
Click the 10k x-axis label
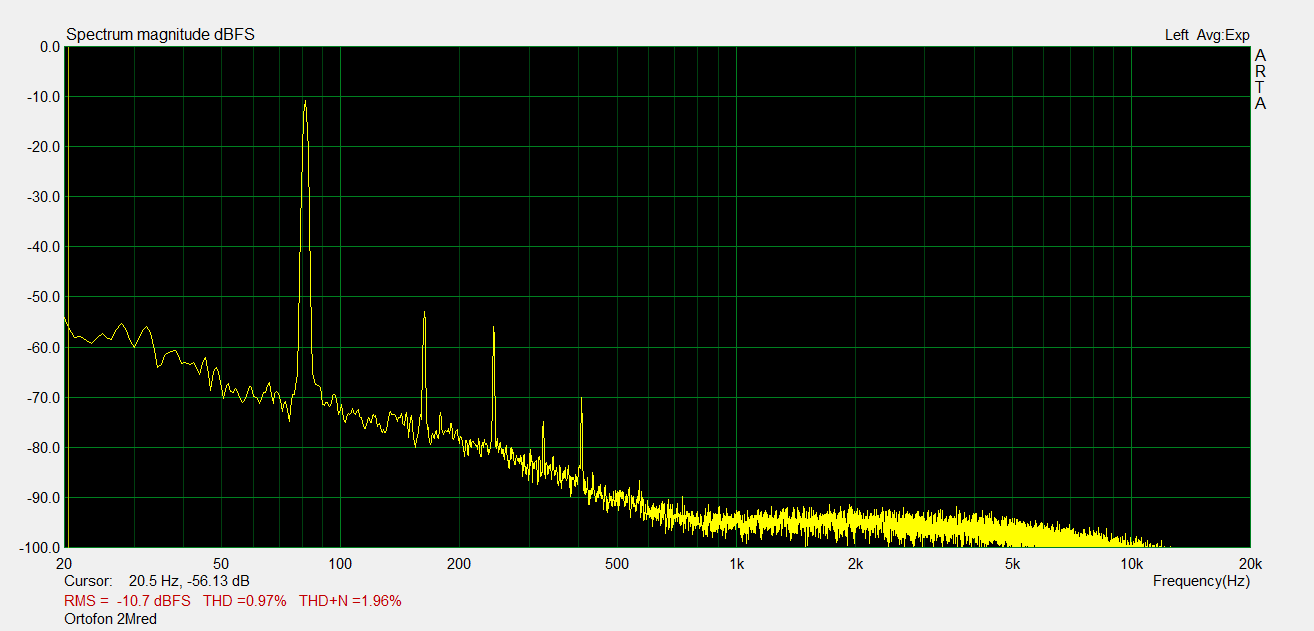point(1131,563)
